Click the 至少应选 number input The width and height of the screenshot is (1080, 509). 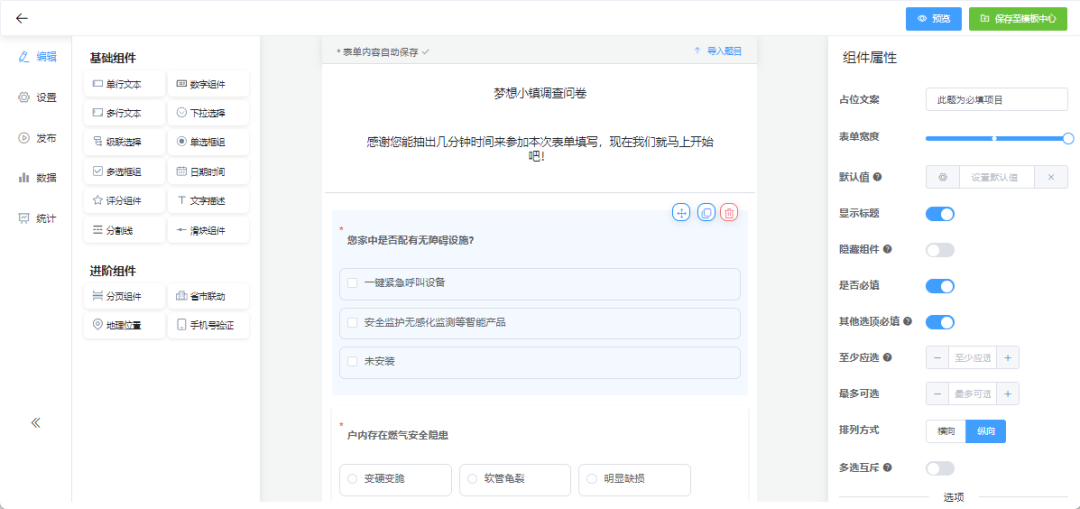[973, 357]
